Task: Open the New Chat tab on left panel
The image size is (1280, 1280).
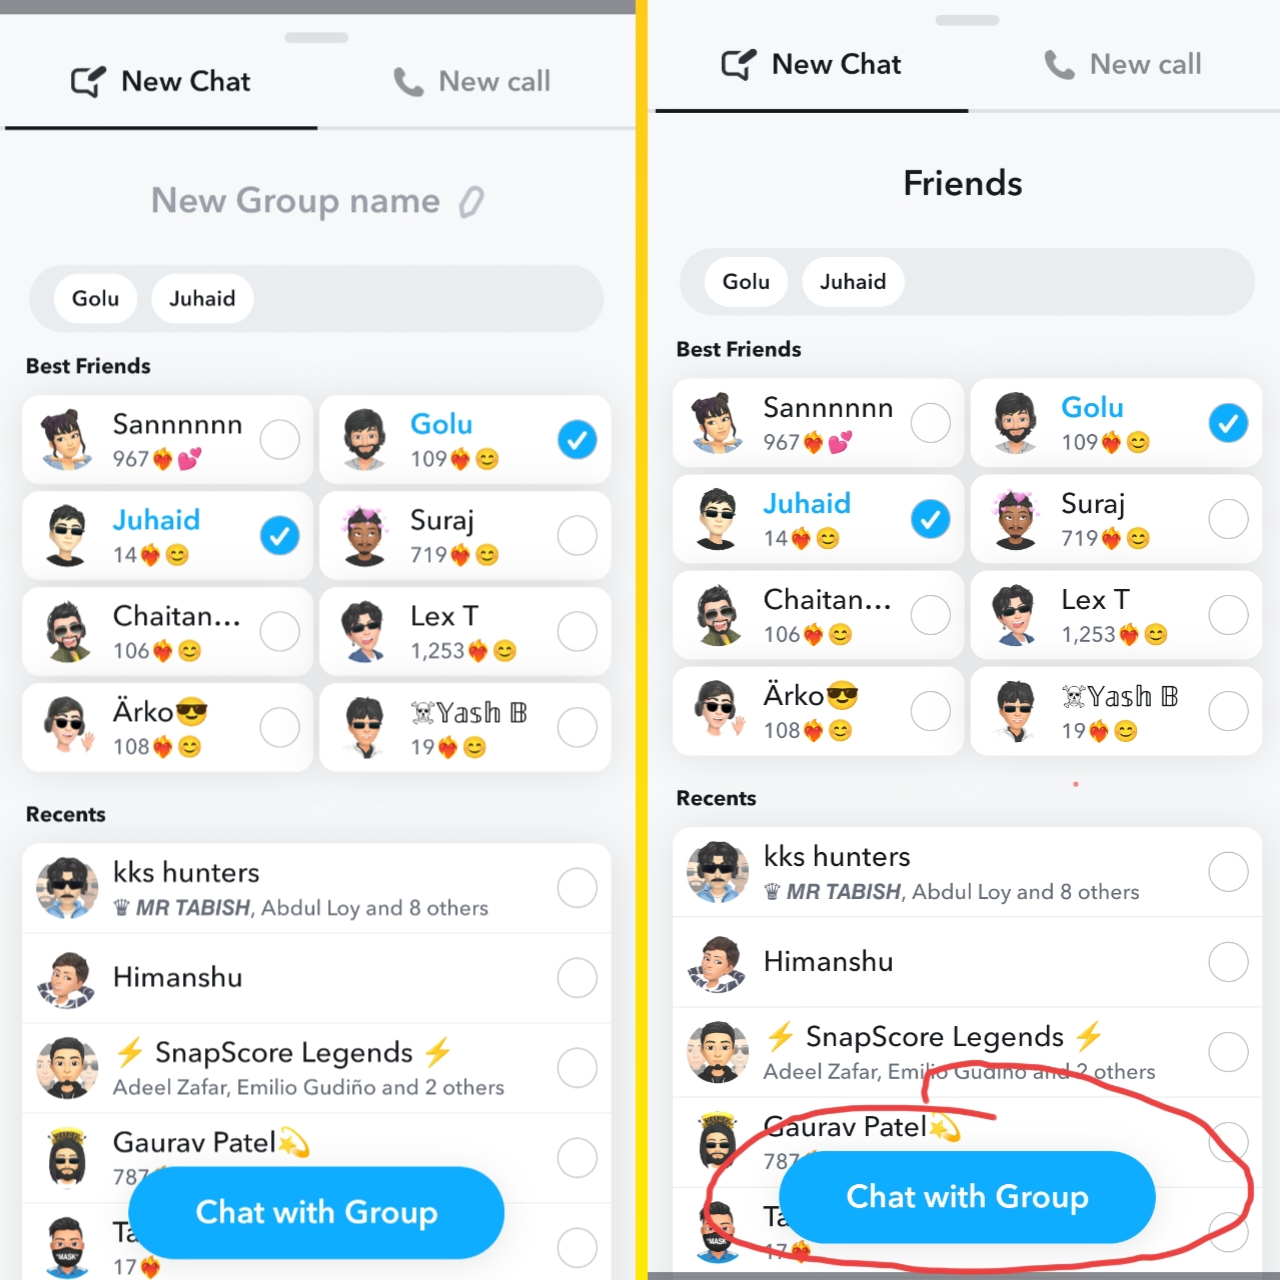Action: (x=161, y=81)
